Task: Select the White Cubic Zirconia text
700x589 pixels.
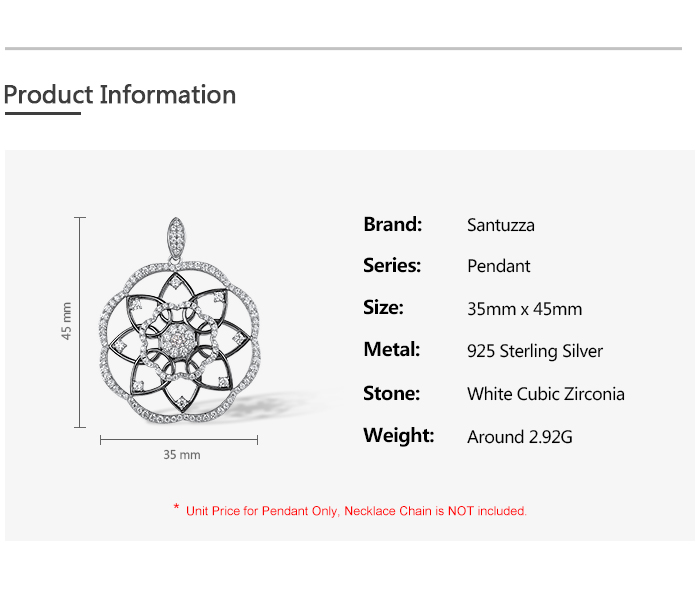Action: click(545, 394)
